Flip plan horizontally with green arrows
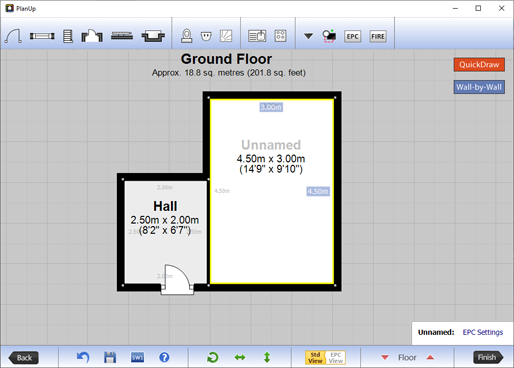Image resolution: width=514 pixels, height=368 pixels. pyautogui.click(x=240, y=358)
